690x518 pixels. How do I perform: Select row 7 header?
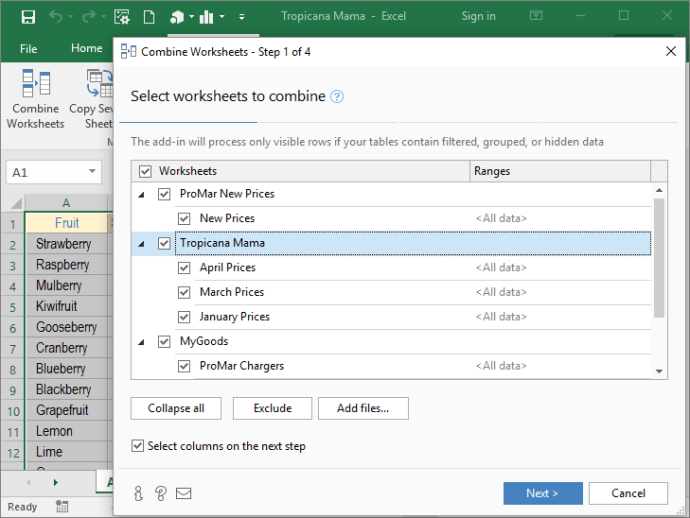tap(13, 349)
